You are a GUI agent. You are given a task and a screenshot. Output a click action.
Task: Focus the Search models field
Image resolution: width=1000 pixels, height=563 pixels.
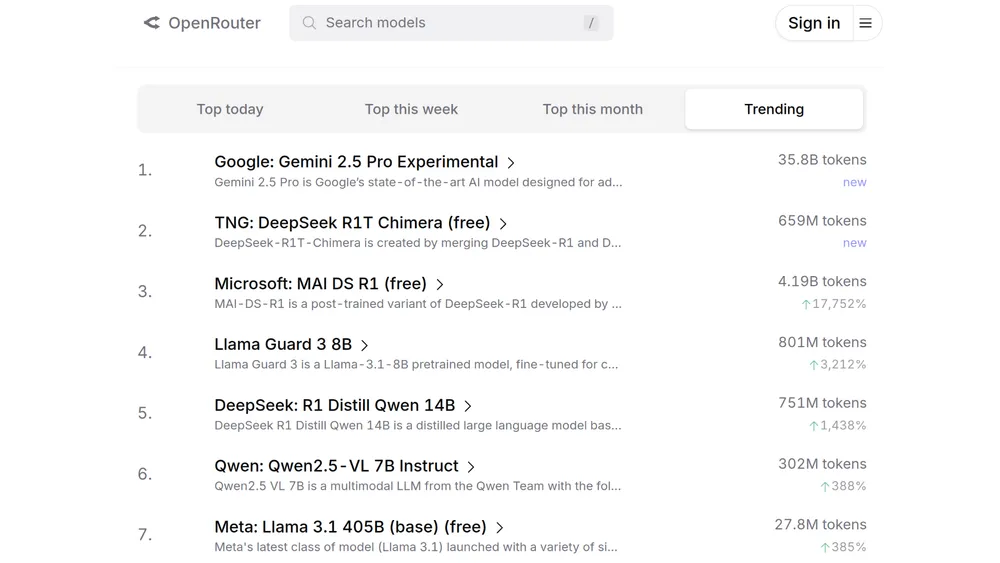coord(440,23)
